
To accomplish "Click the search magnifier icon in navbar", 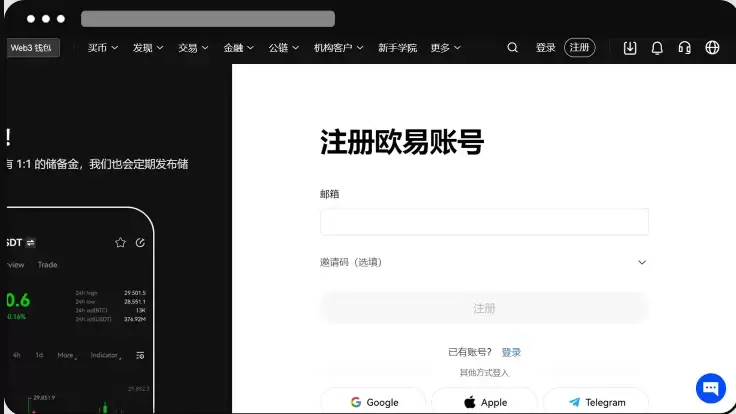I will point(513,47).
